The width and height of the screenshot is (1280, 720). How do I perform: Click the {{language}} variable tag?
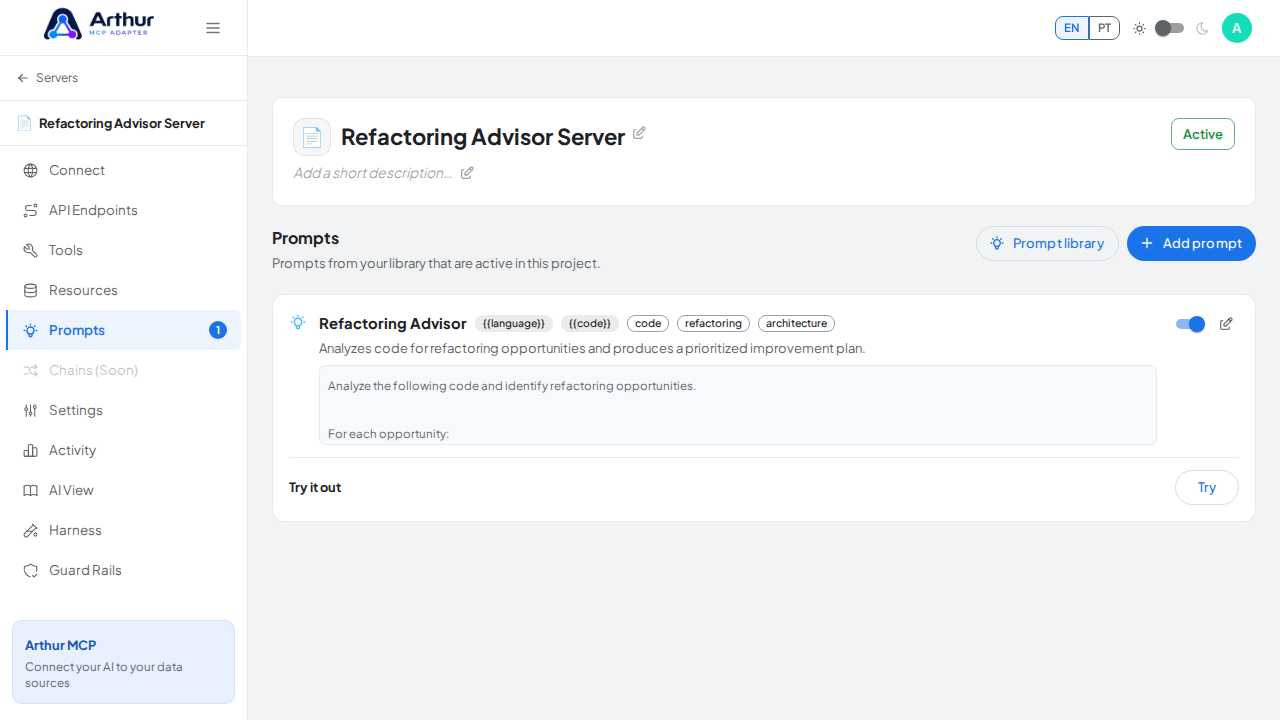pyautogui.click(x=514, y=324)
